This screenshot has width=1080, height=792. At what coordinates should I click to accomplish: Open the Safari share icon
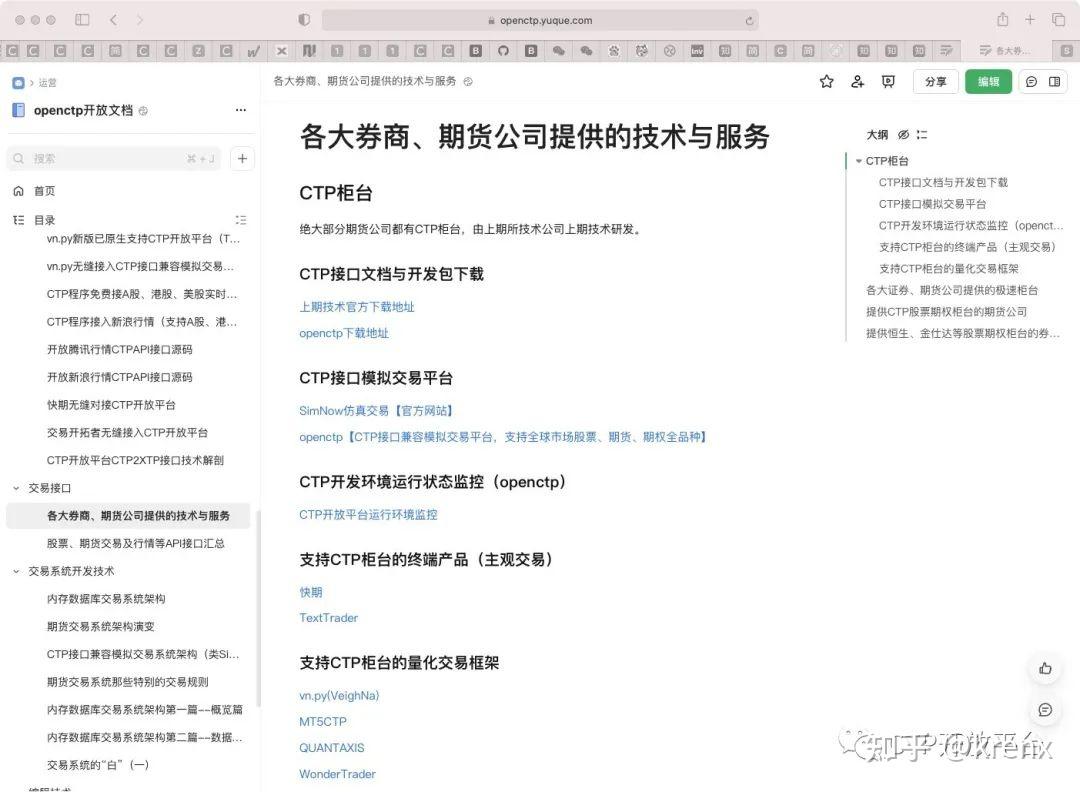1003,20
